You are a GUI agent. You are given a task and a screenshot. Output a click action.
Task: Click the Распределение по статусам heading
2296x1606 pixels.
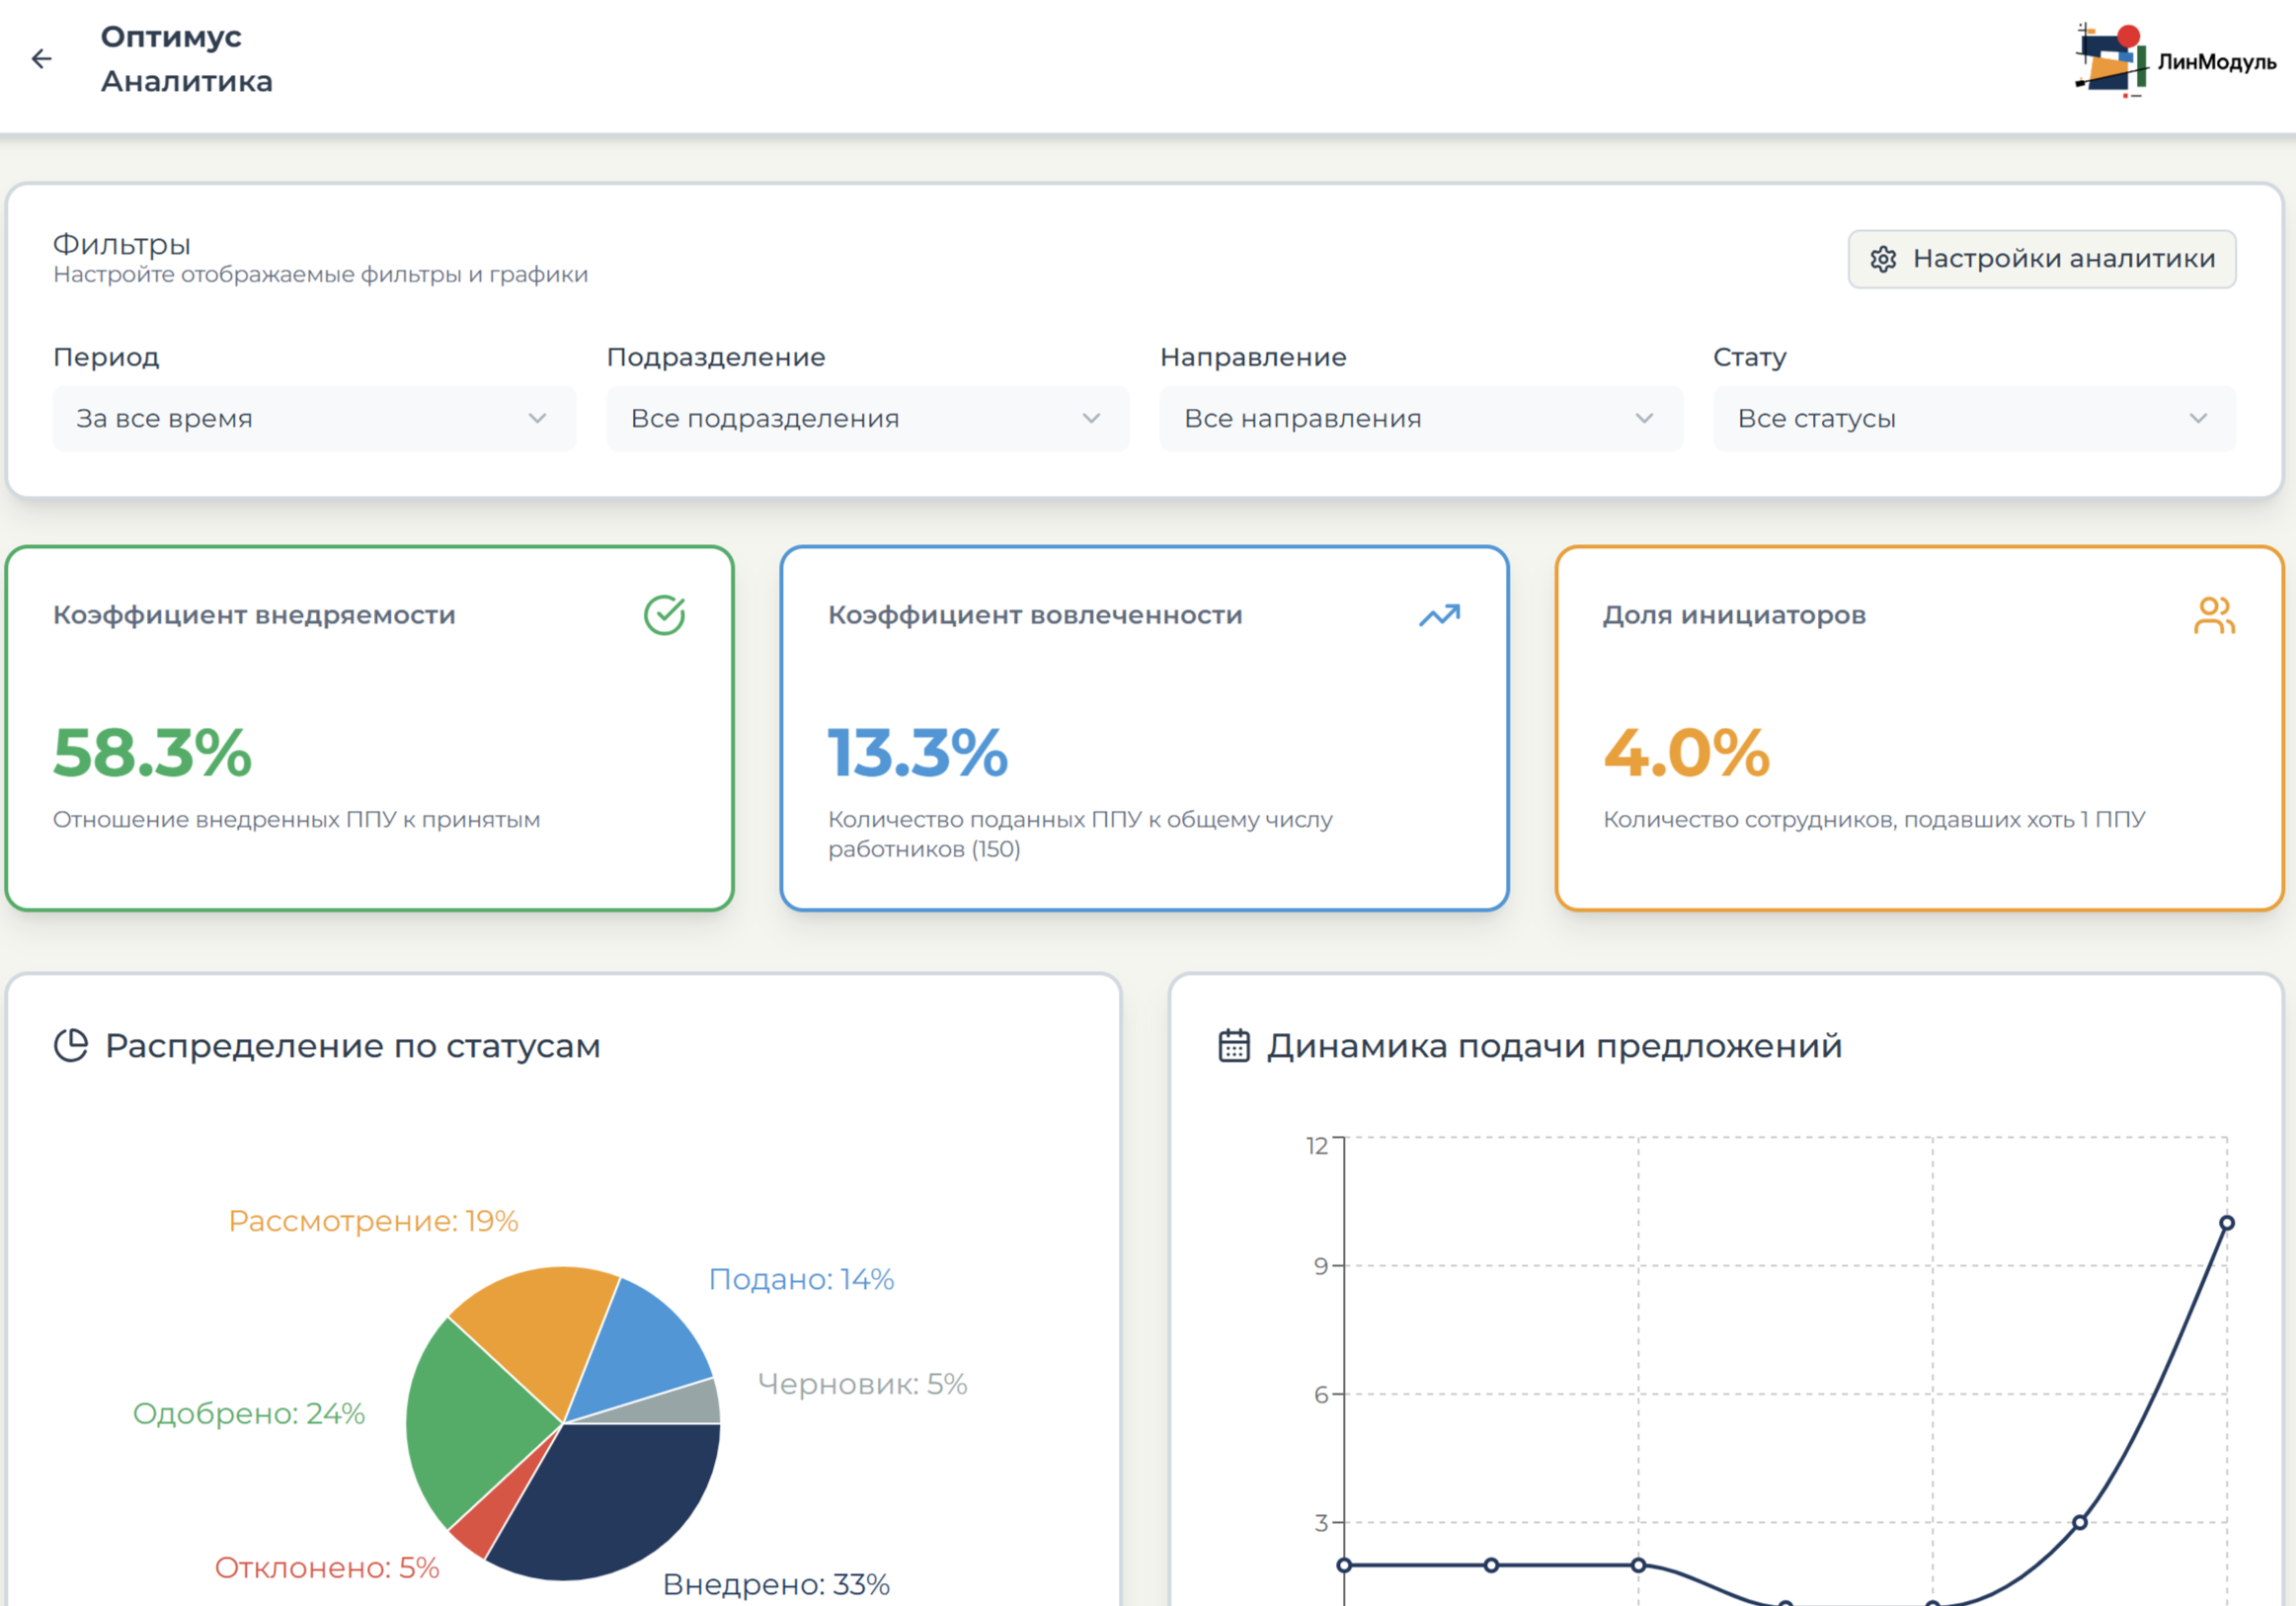pyautogui.click(x=353, y=1045)
